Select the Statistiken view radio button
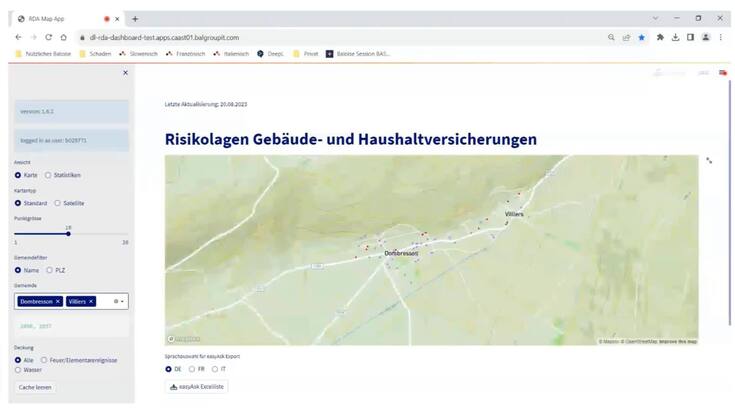The width and height of the screenshot is (735, 413). (48, 175)
